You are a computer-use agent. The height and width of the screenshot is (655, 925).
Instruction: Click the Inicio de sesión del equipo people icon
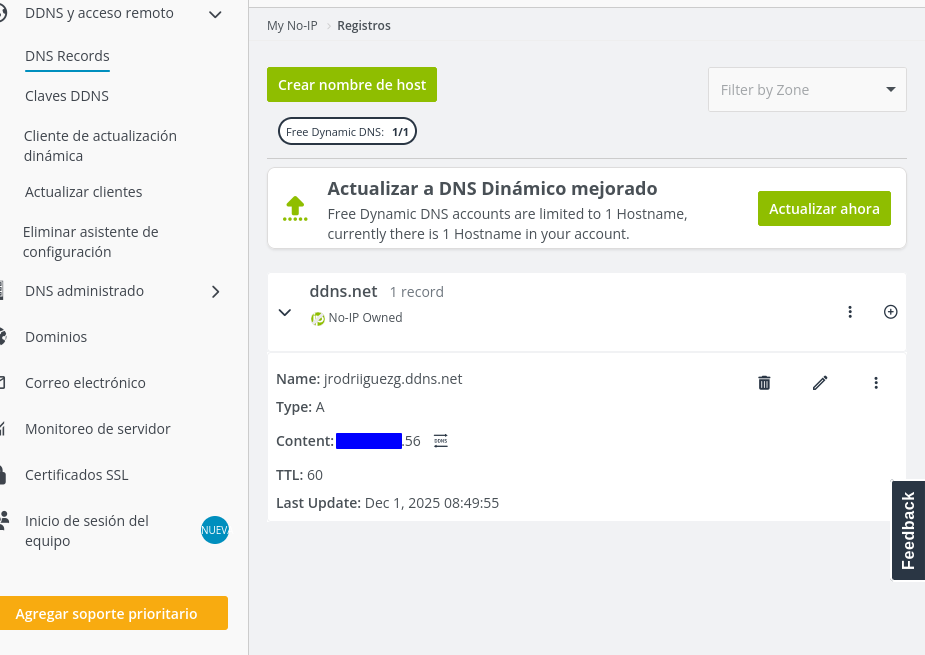pos(4,520)
